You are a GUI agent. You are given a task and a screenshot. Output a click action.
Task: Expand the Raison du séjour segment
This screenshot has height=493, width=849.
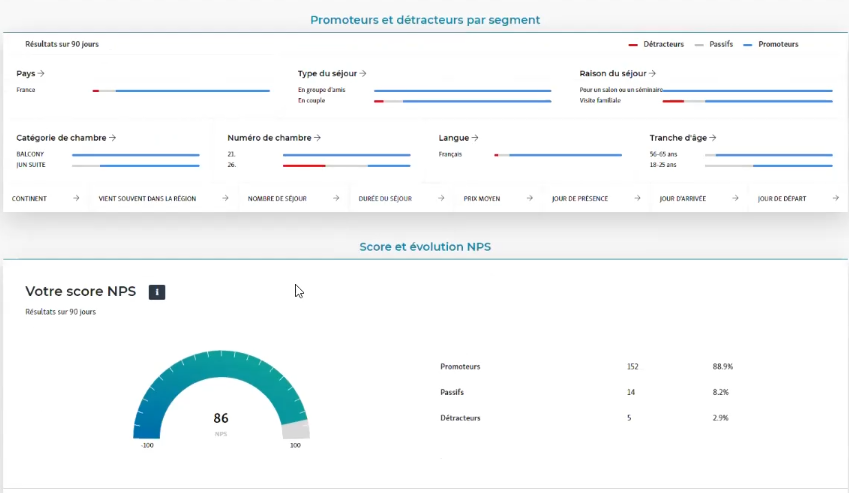(617, 73)
